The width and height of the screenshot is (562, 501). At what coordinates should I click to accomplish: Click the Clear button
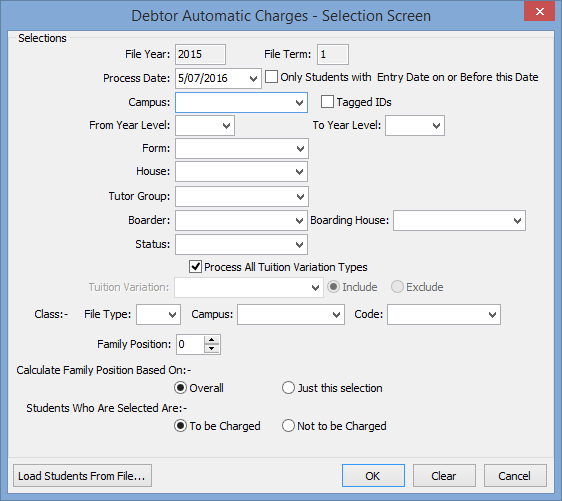(x=444, y=476)
